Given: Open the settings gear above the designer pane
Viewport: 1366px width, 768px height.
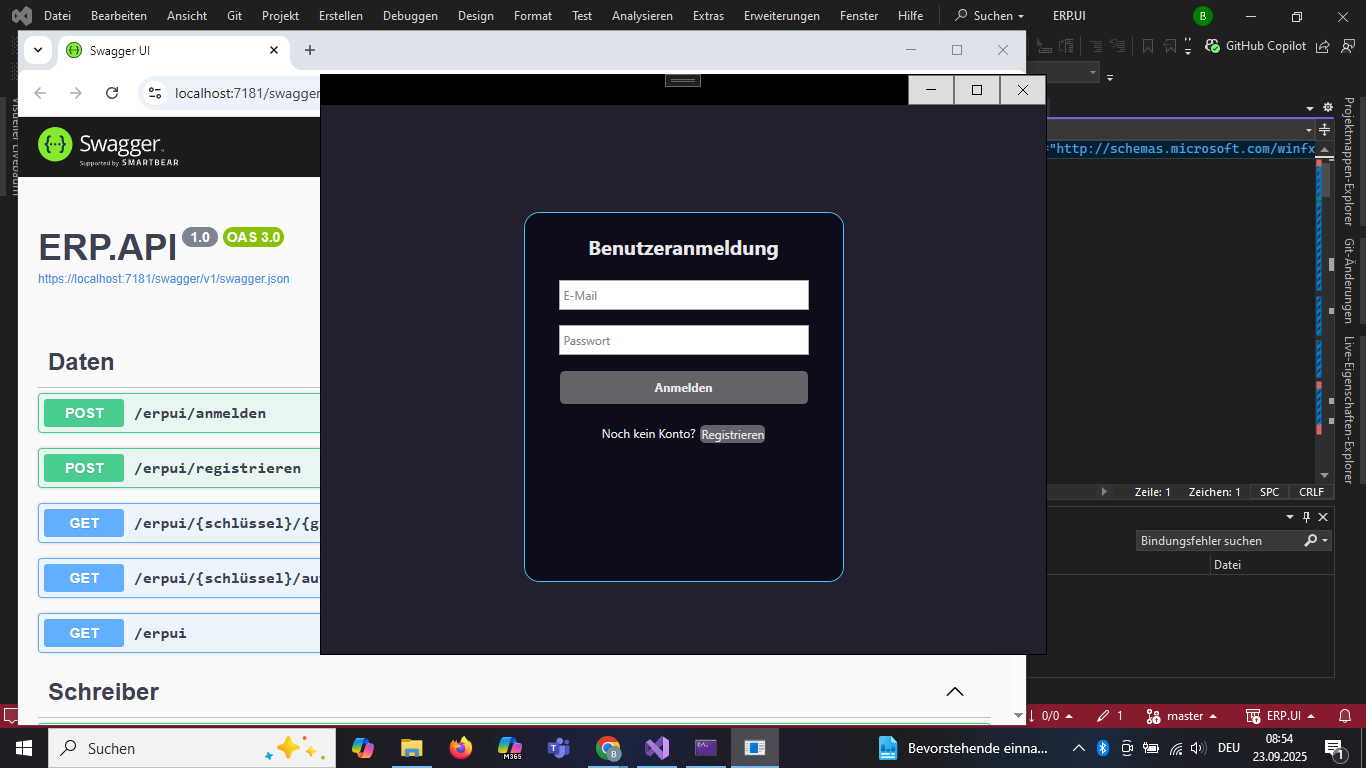Looking at the screenshot, I should (1327, 106).
